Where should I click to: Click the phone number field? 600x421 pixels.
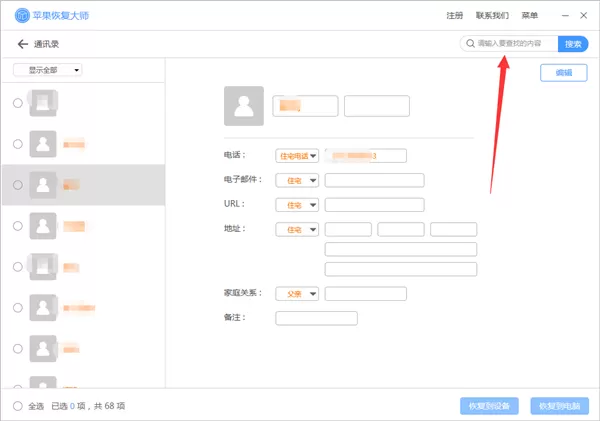pos(365,156)
